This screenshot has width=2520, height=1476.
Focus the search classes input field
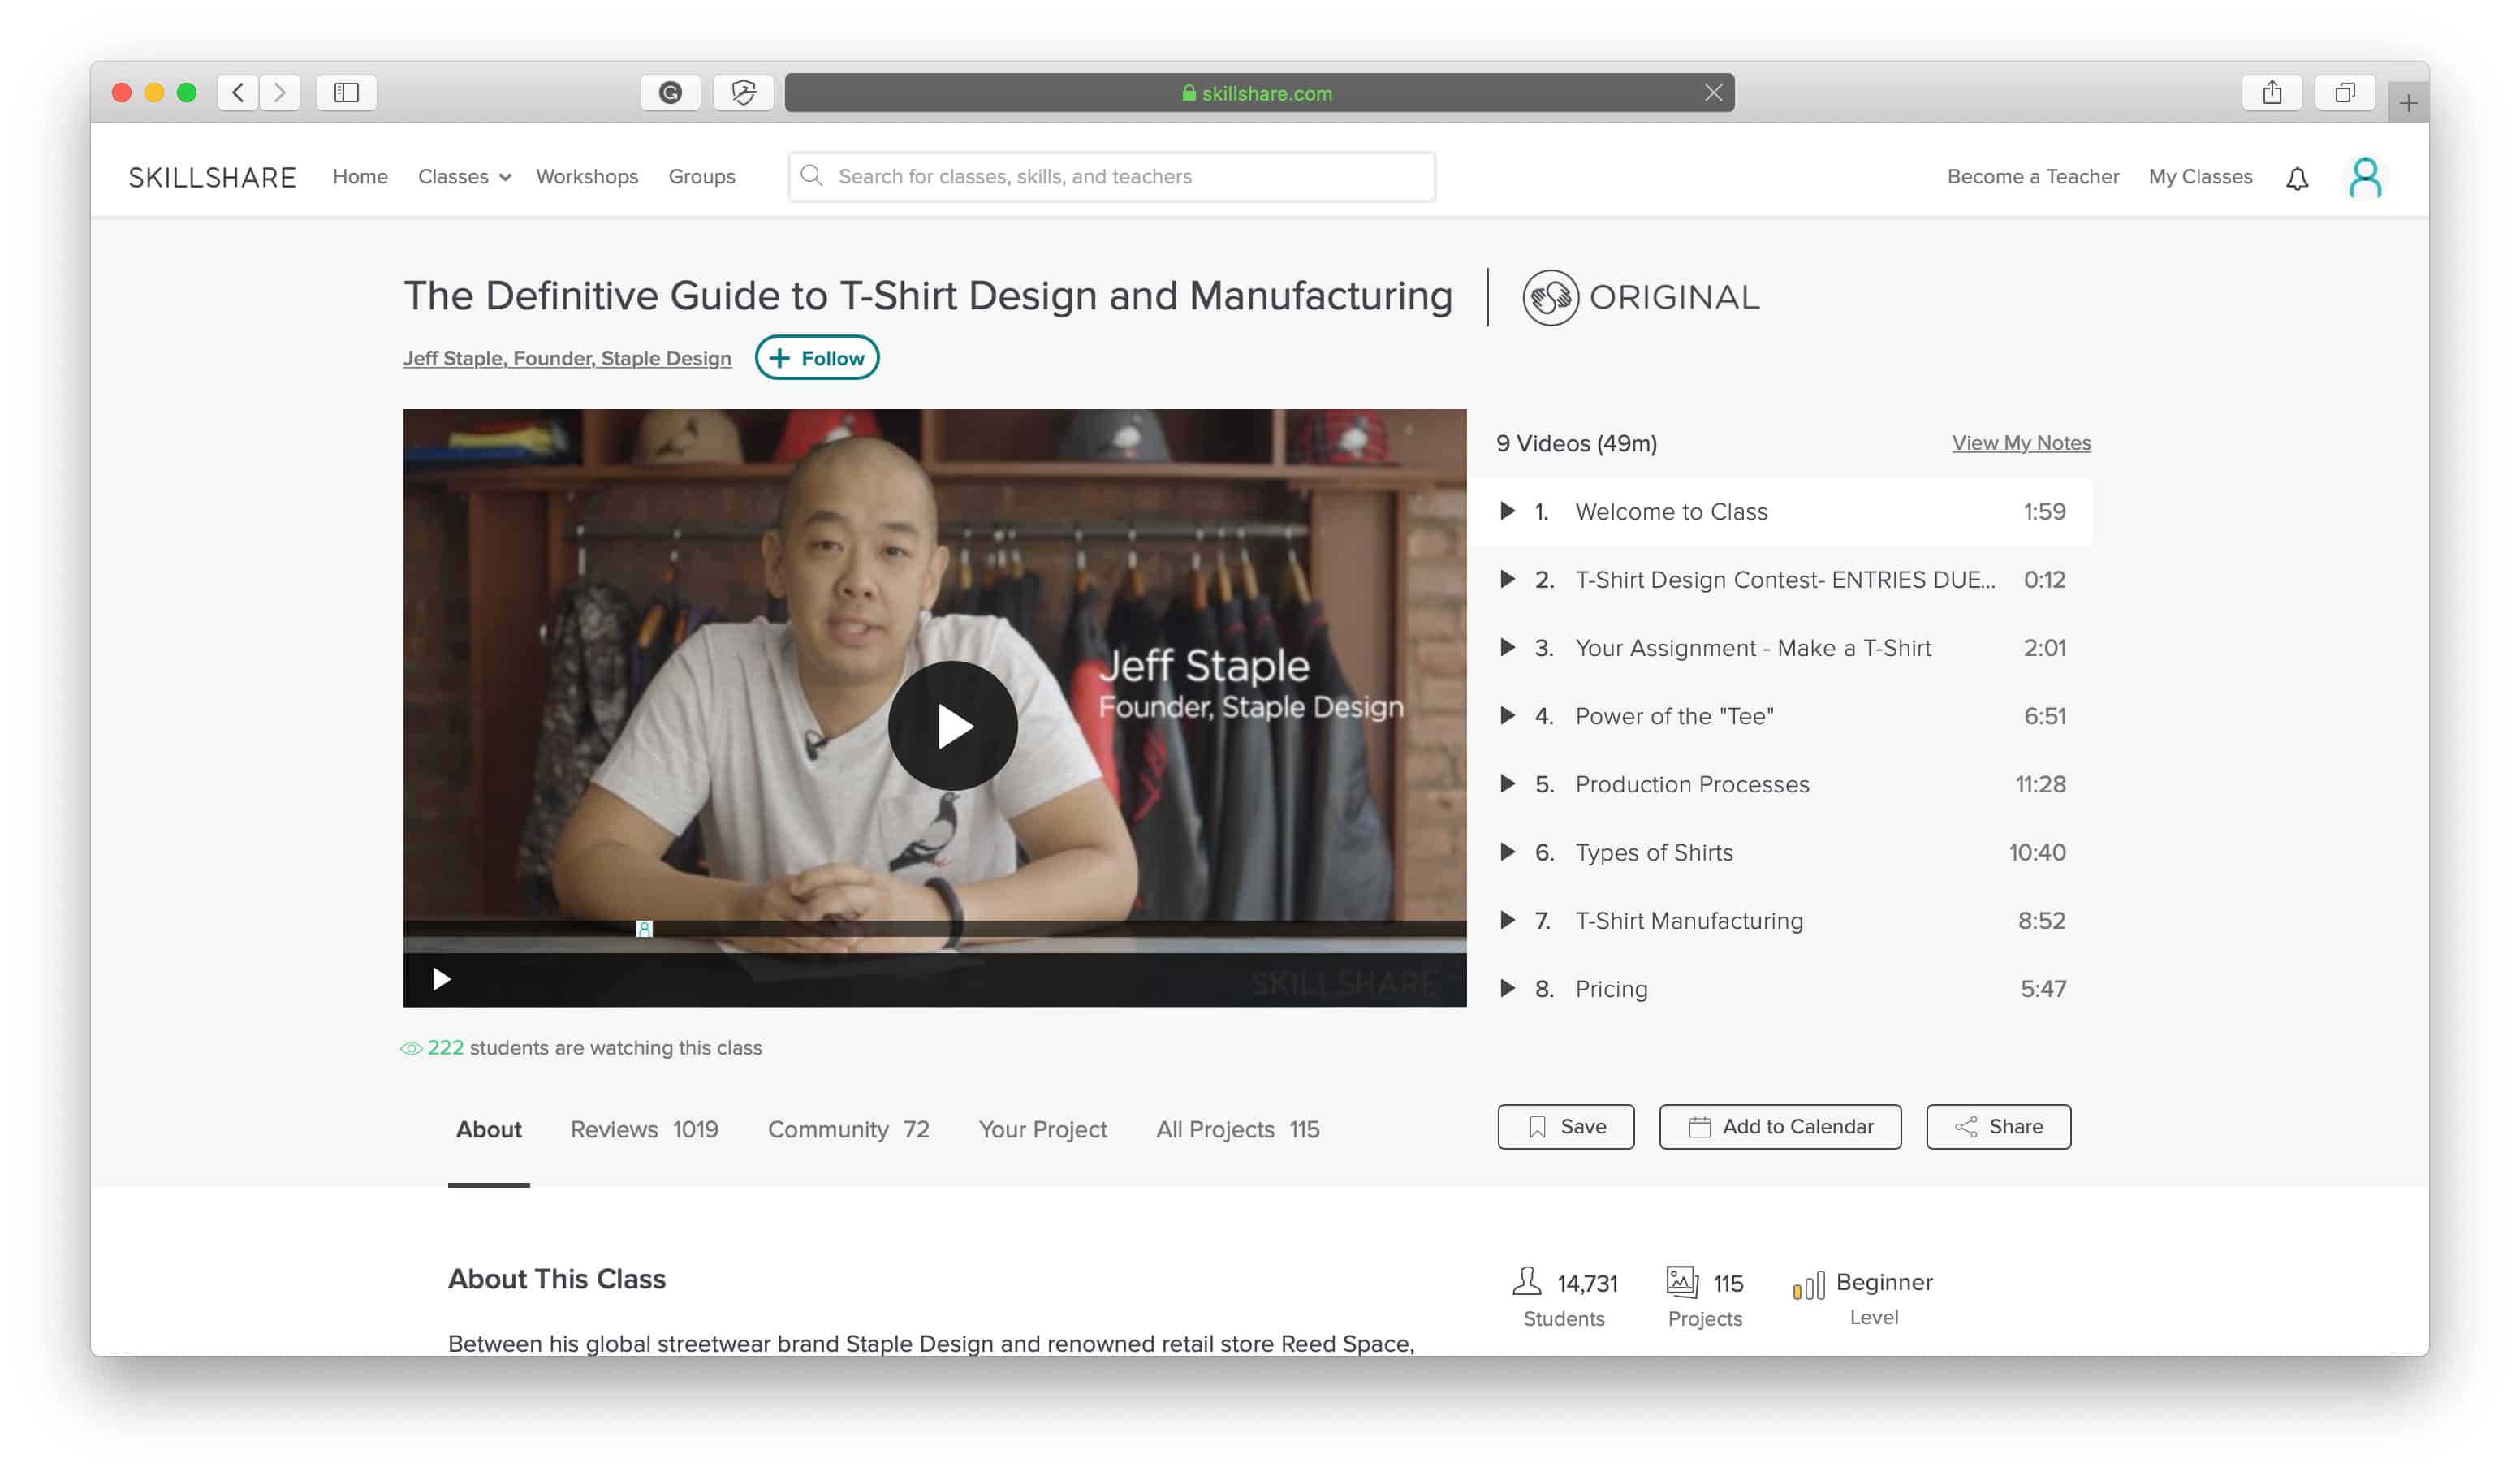1112,177
